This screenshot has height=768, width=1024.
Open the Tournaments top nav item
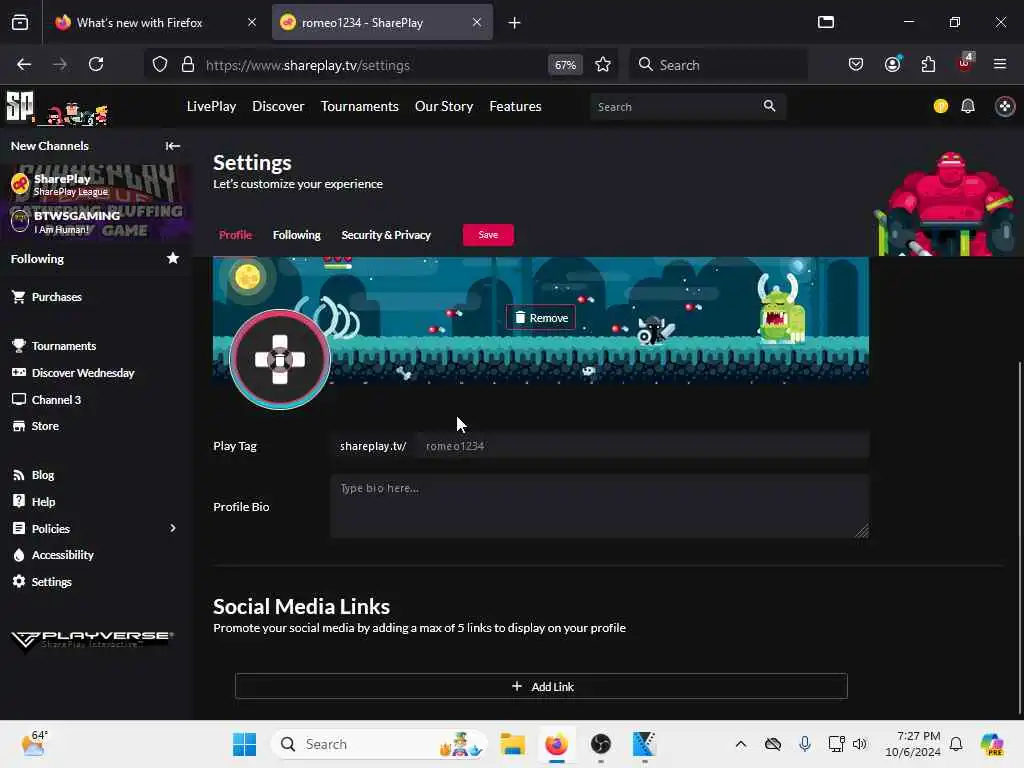[x=359, y=106]
